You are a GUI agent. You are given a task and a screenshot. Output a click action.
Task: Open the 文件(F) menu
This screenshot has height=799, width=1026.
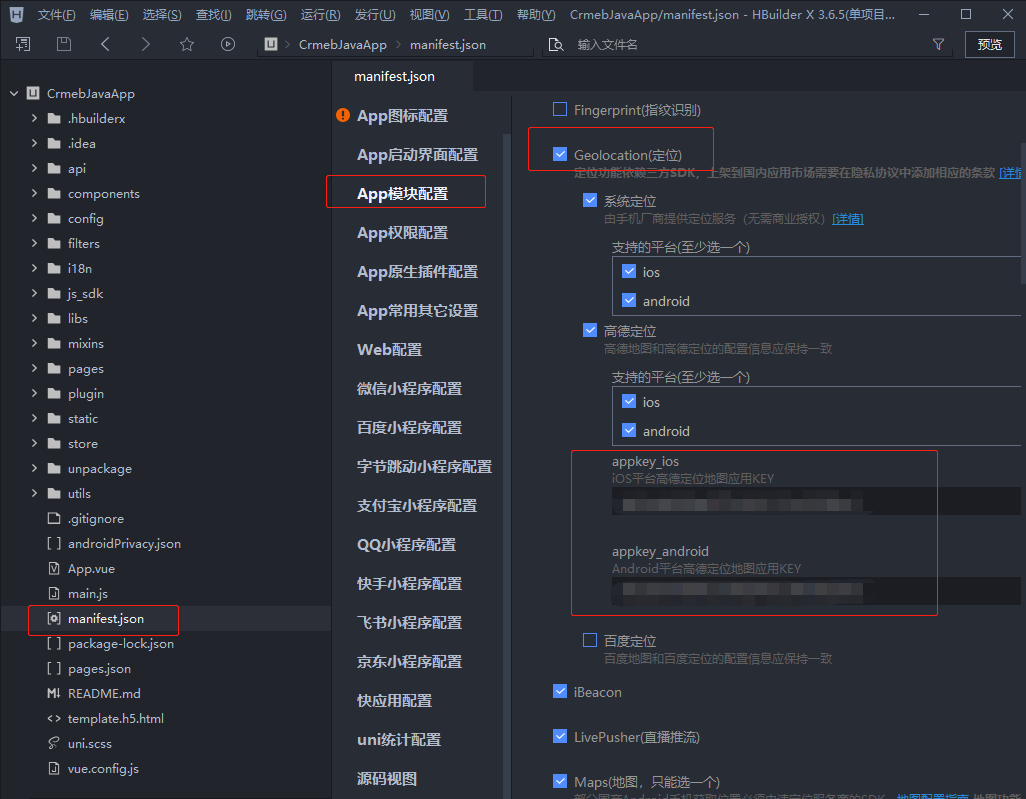pos(56,14)
